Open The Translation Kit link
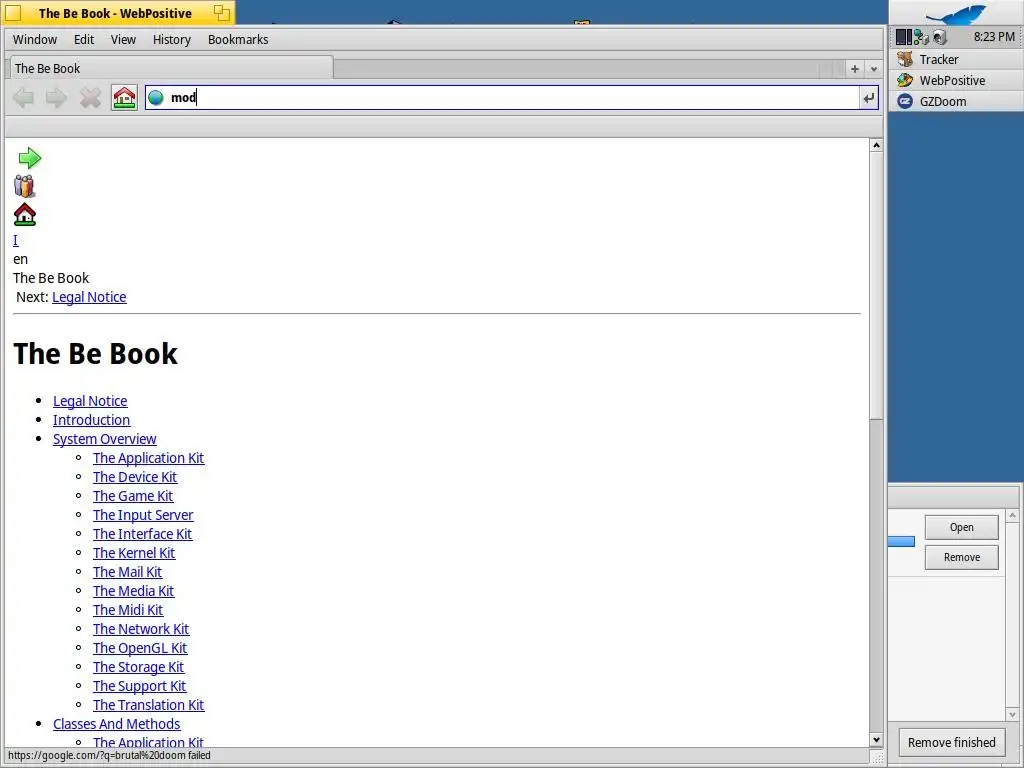 pos(148,704)
